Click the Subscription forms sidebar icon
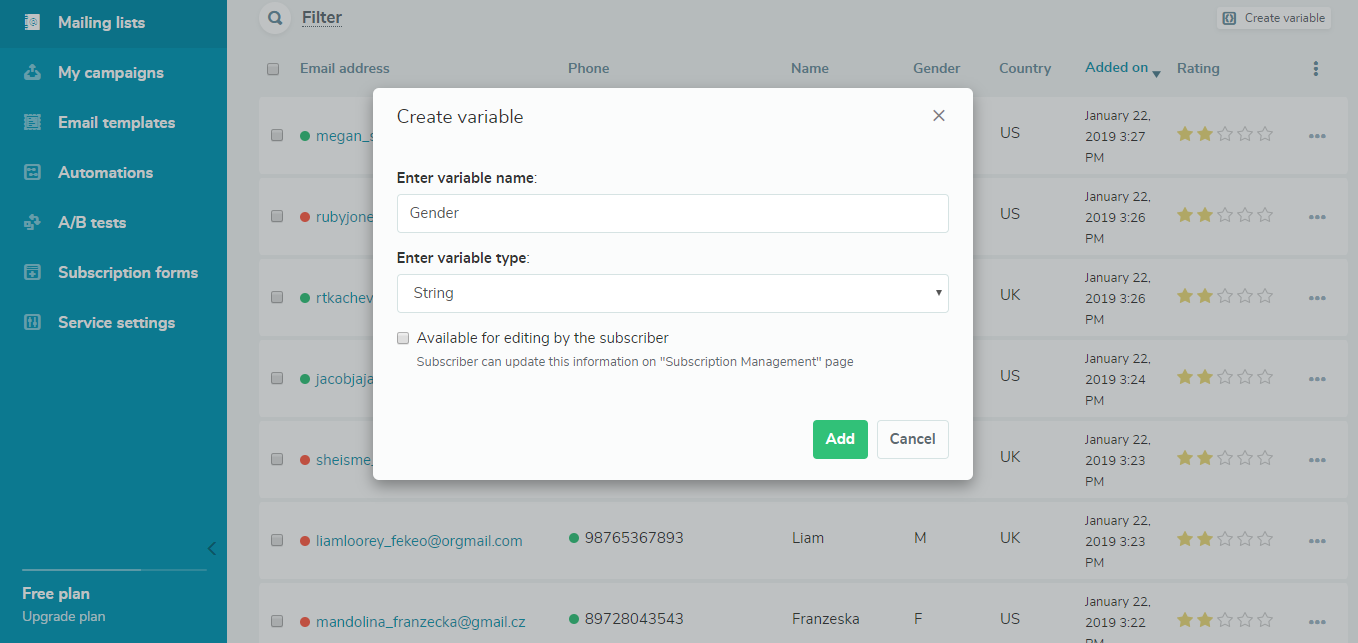Screen dimensions: 1358x643 click(32, 272)
